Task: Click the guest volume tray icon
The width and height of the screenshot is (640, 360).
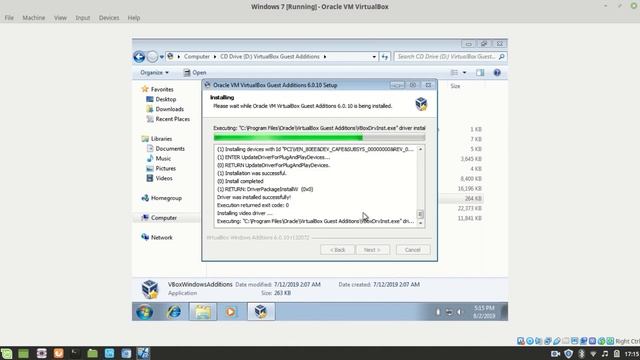Action: click(x=460, y=312)
